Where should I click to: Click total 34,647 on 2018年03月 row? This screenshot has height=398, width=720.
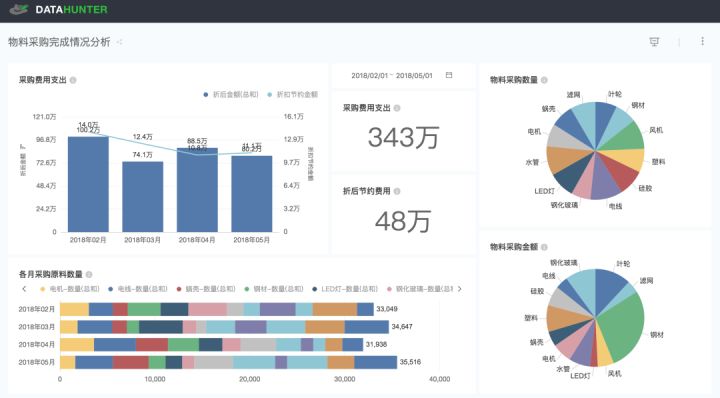[x=402, y=326]
